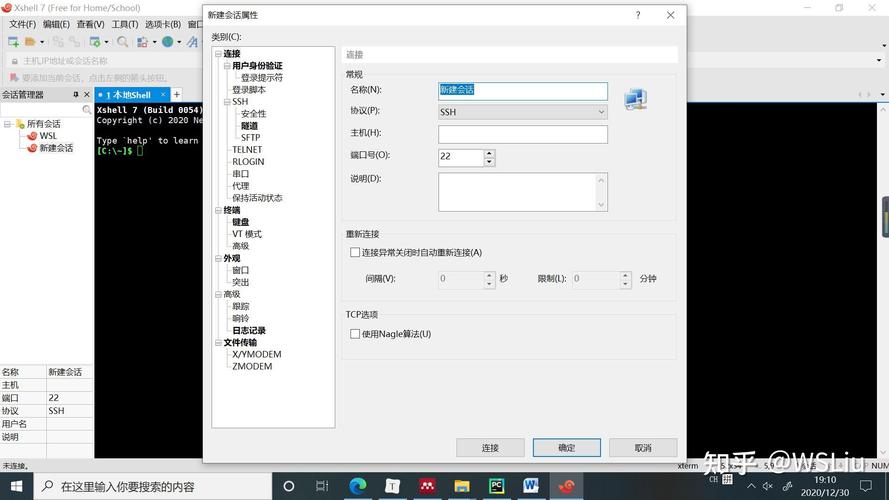
Task: Increase port number with up arrow
Action: point(489,153)
